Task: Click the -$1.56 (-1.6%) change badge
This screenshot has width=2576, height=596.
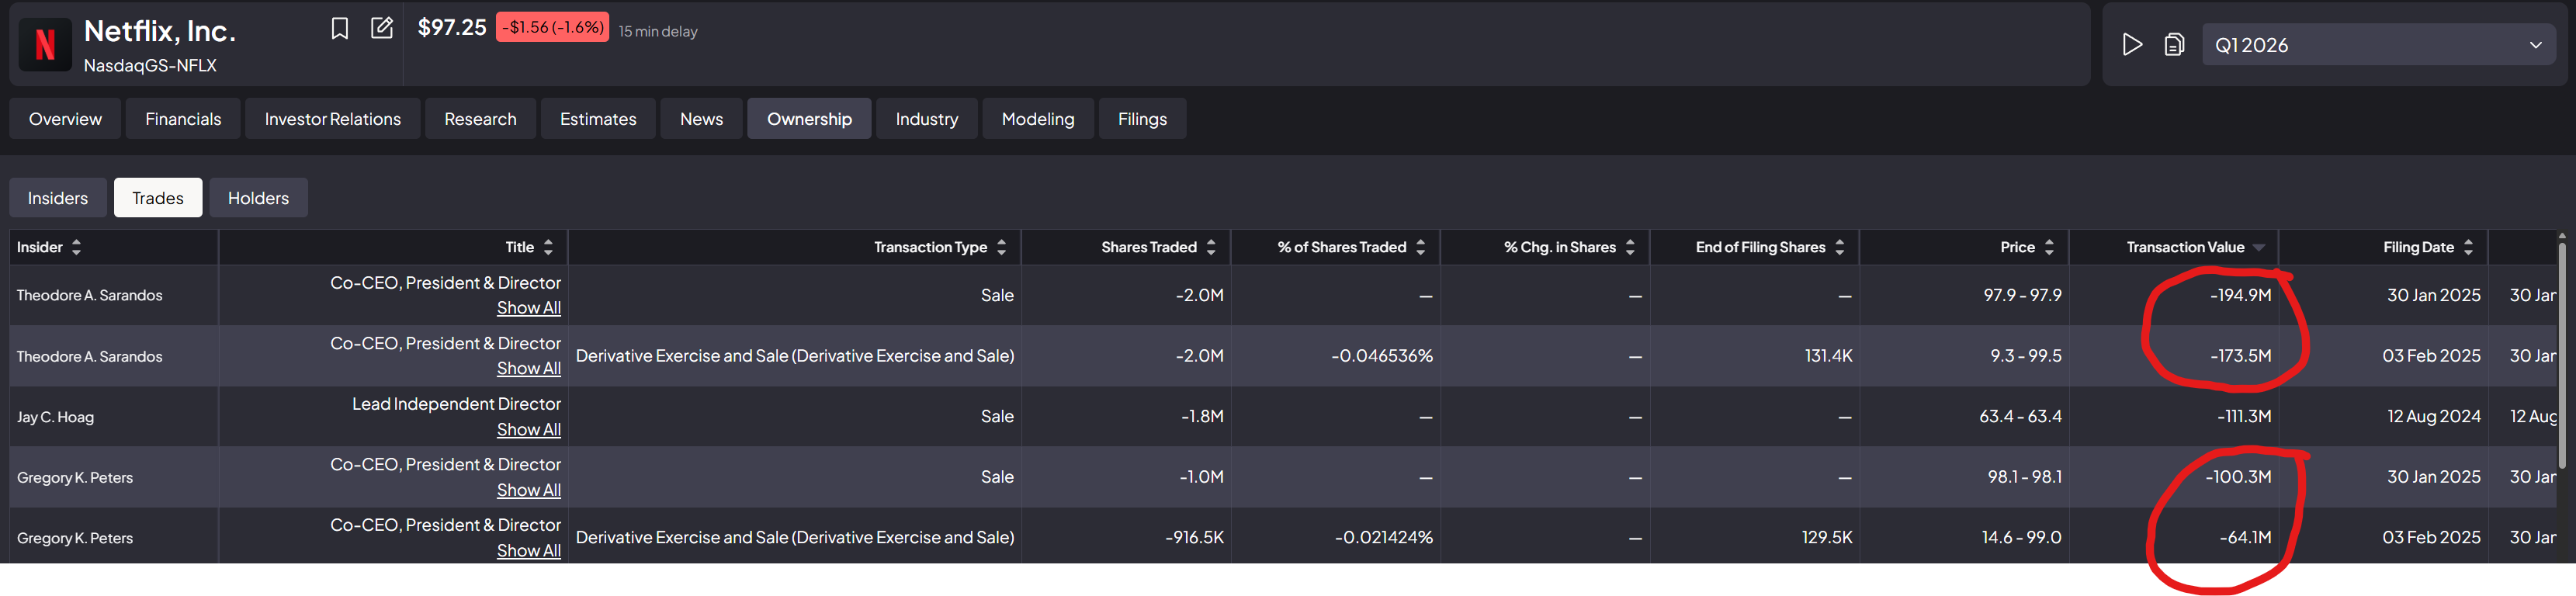Action: [x=552, y=28]
